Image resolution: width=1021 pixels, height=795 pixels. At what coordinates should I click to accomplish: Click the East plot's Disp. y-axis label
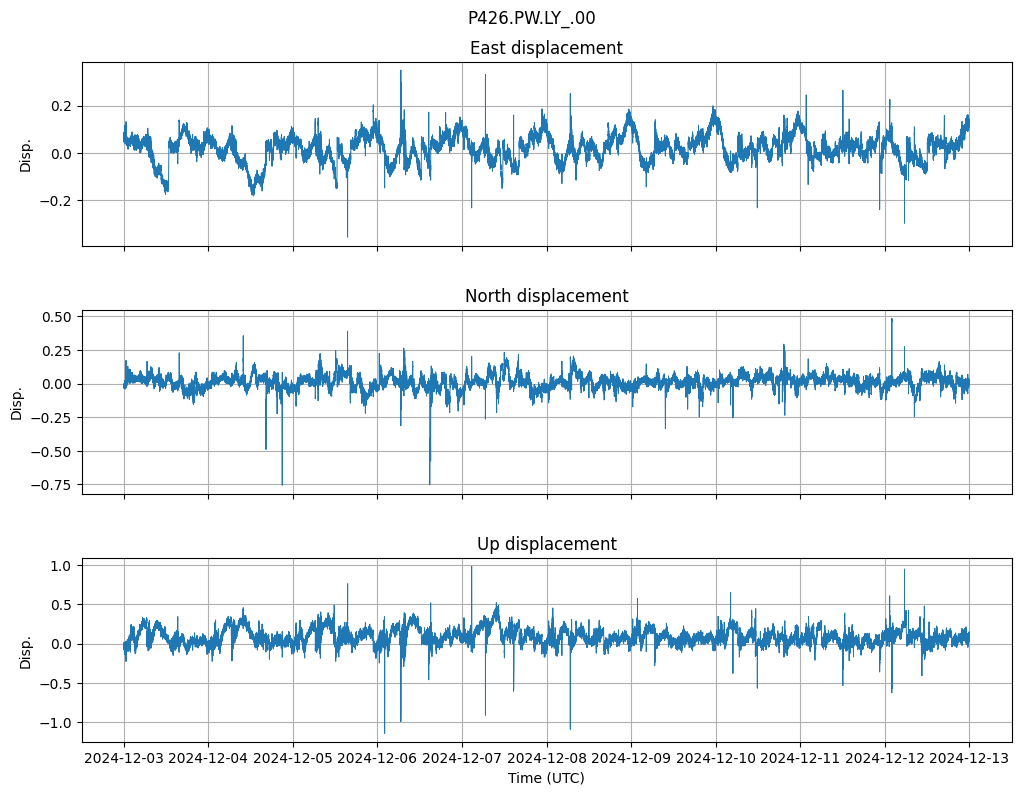pos(26,155)
